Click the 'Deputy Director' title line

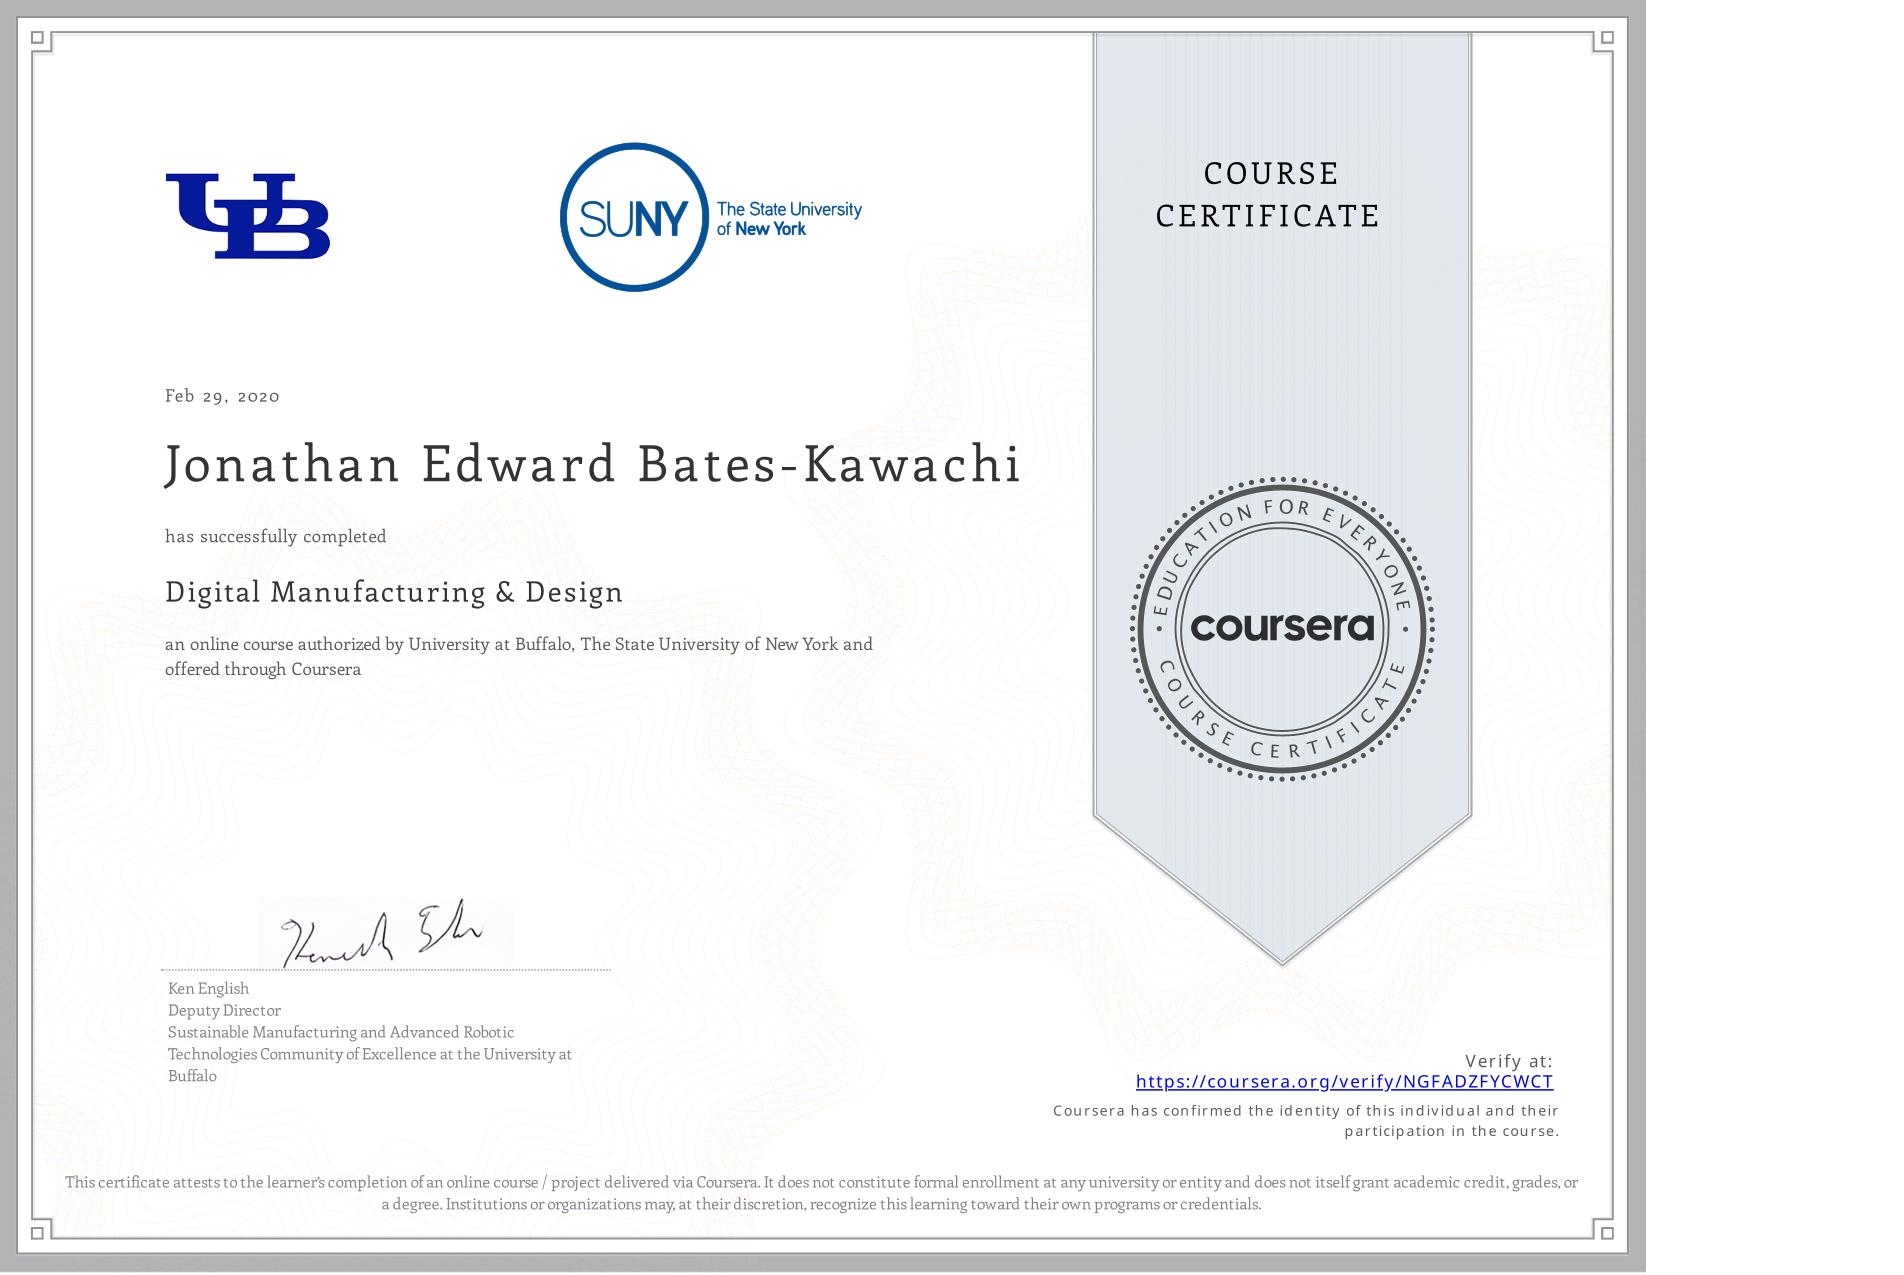tap(224, 1011)
